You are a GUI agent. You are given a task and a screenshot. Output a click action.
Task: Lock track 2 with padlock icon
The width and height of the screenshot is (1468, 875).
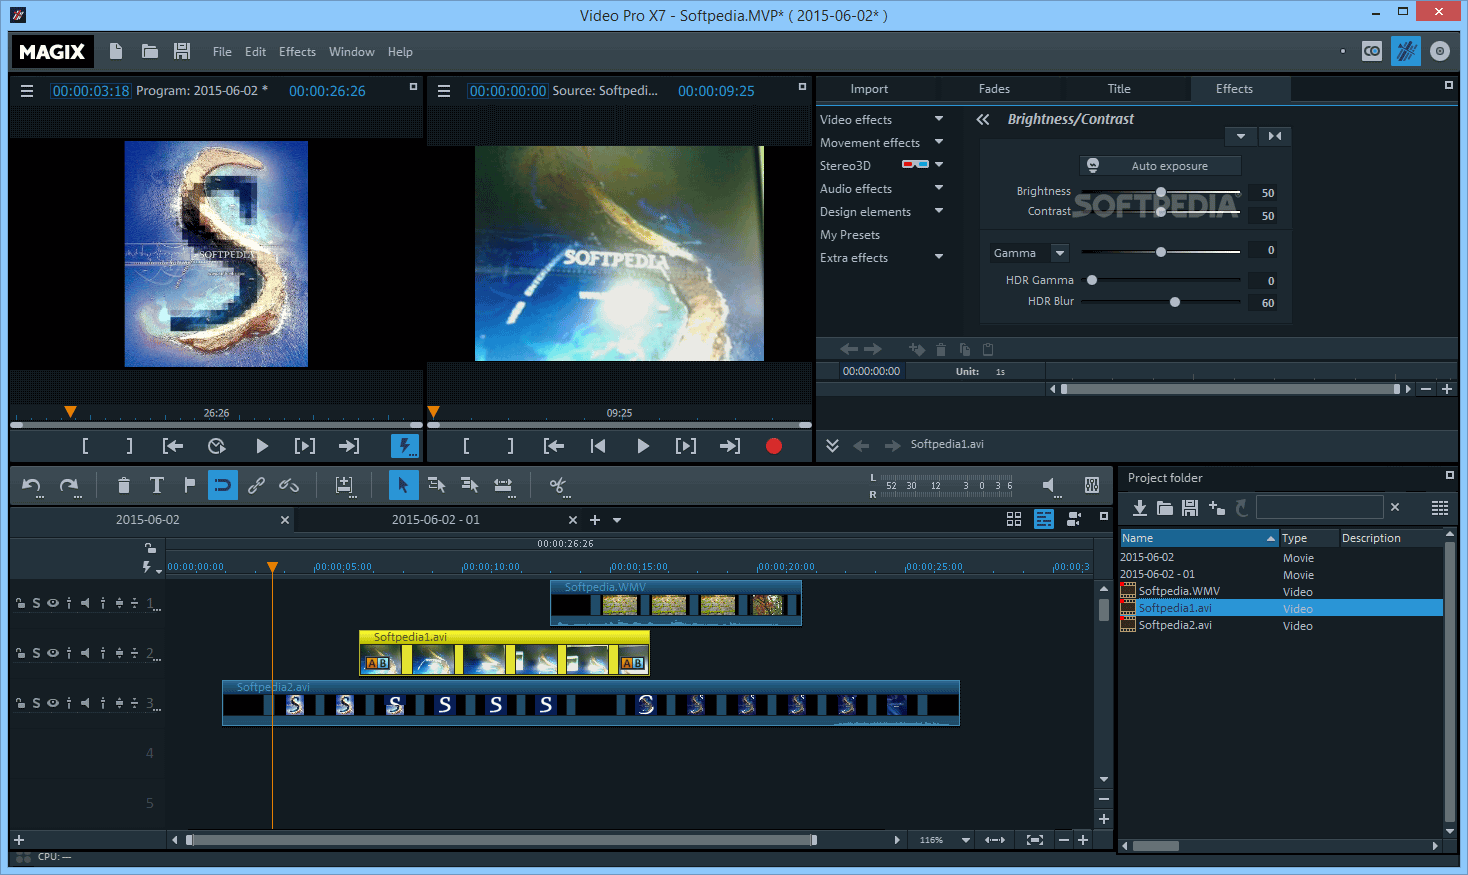coord(20,653)
